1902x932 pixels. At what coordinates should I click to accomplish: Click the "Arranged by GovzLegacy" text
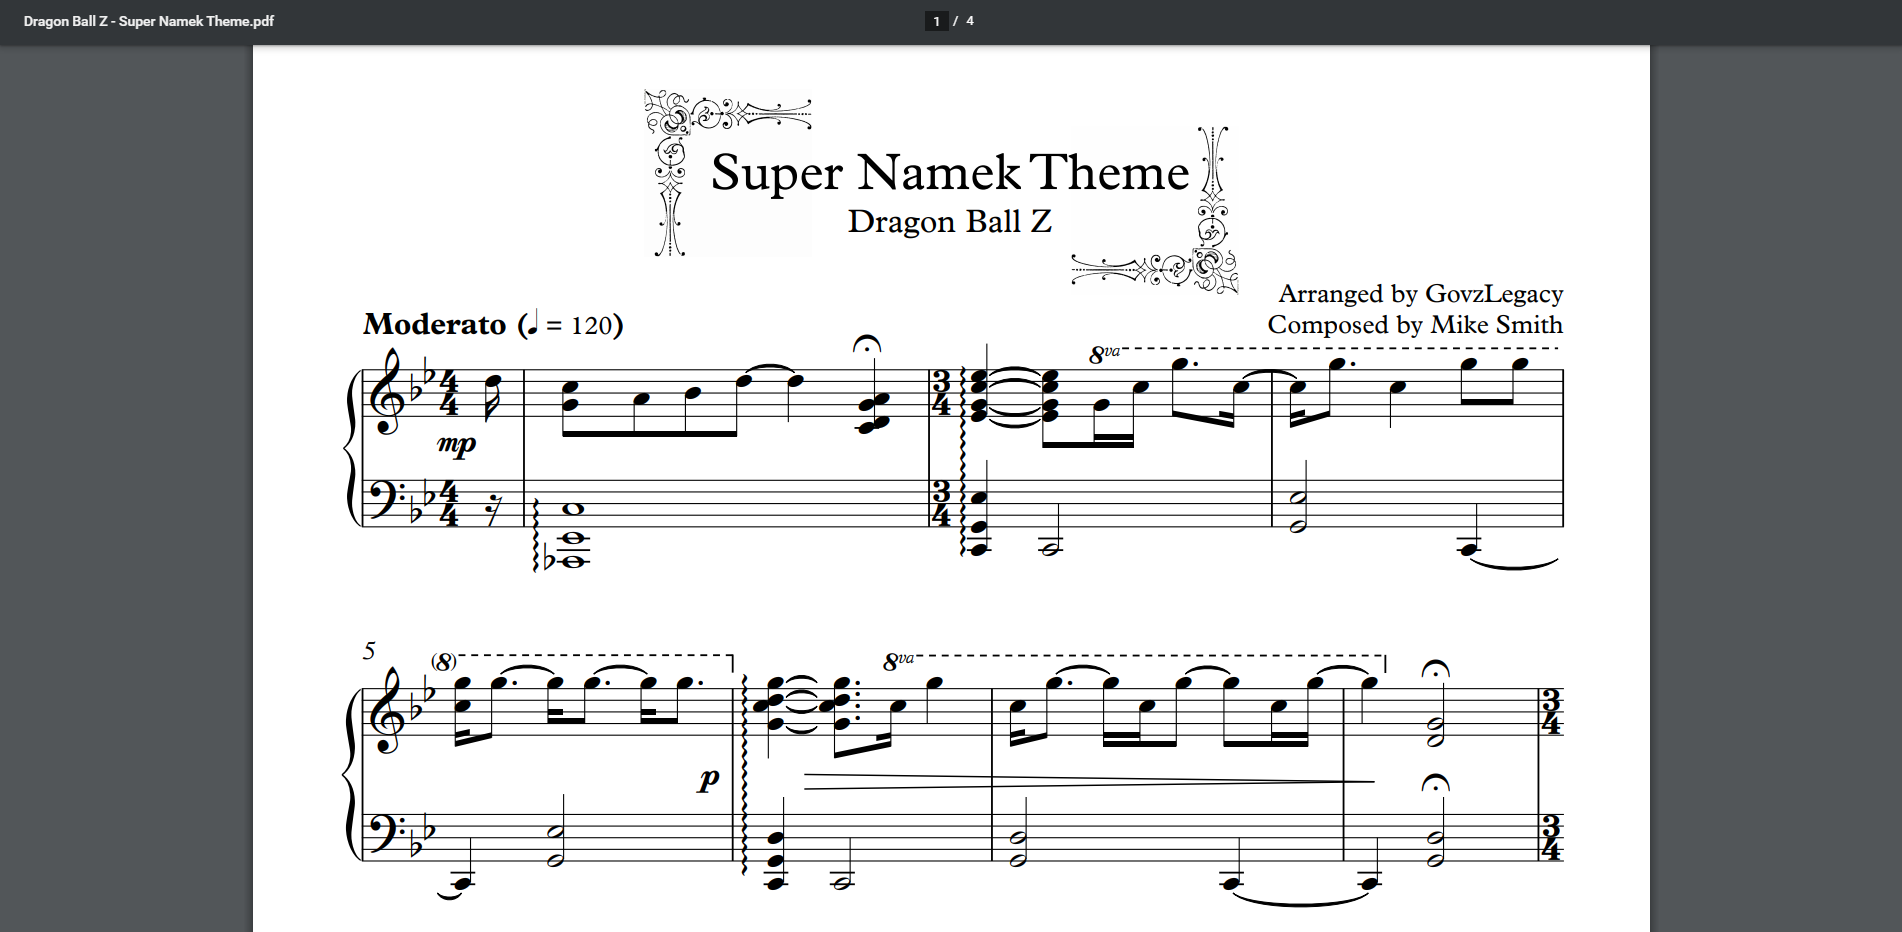[x=1420, y=293]
